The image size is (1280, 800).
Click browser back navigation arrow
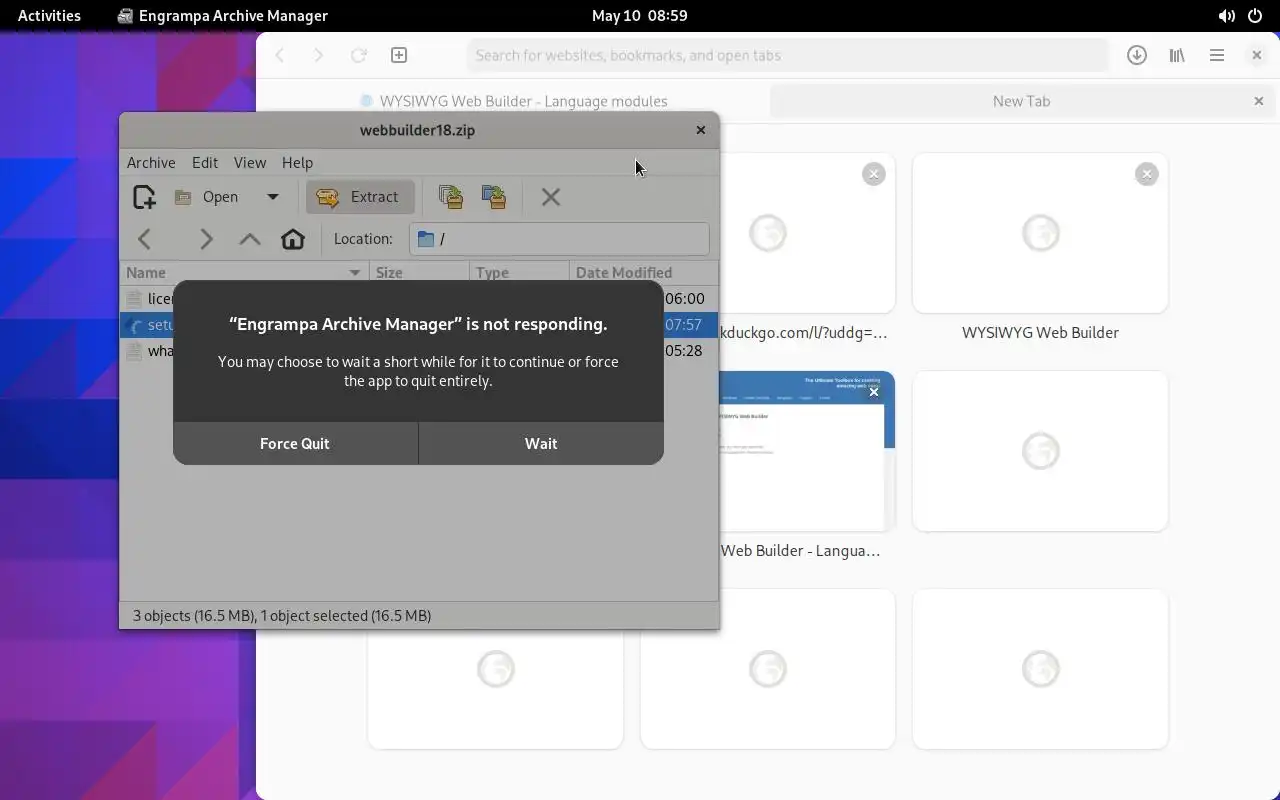[280, 55]
